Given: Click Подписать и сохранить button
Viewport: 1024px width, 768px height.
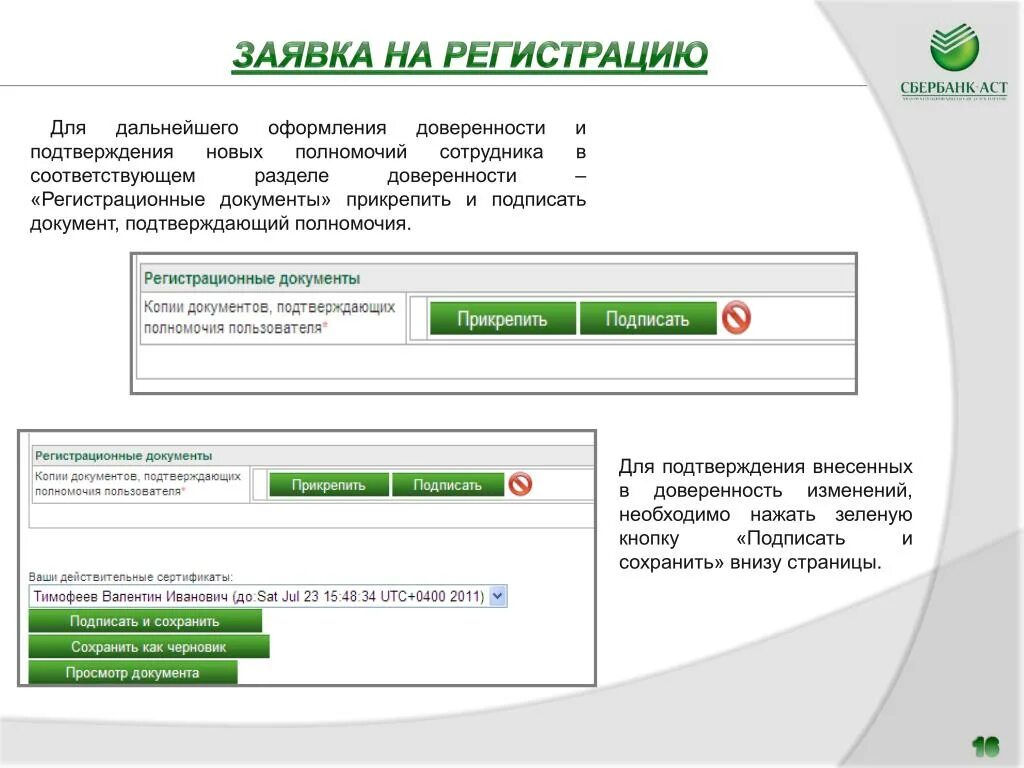Looking at the screenshot, I should [145, 621].
